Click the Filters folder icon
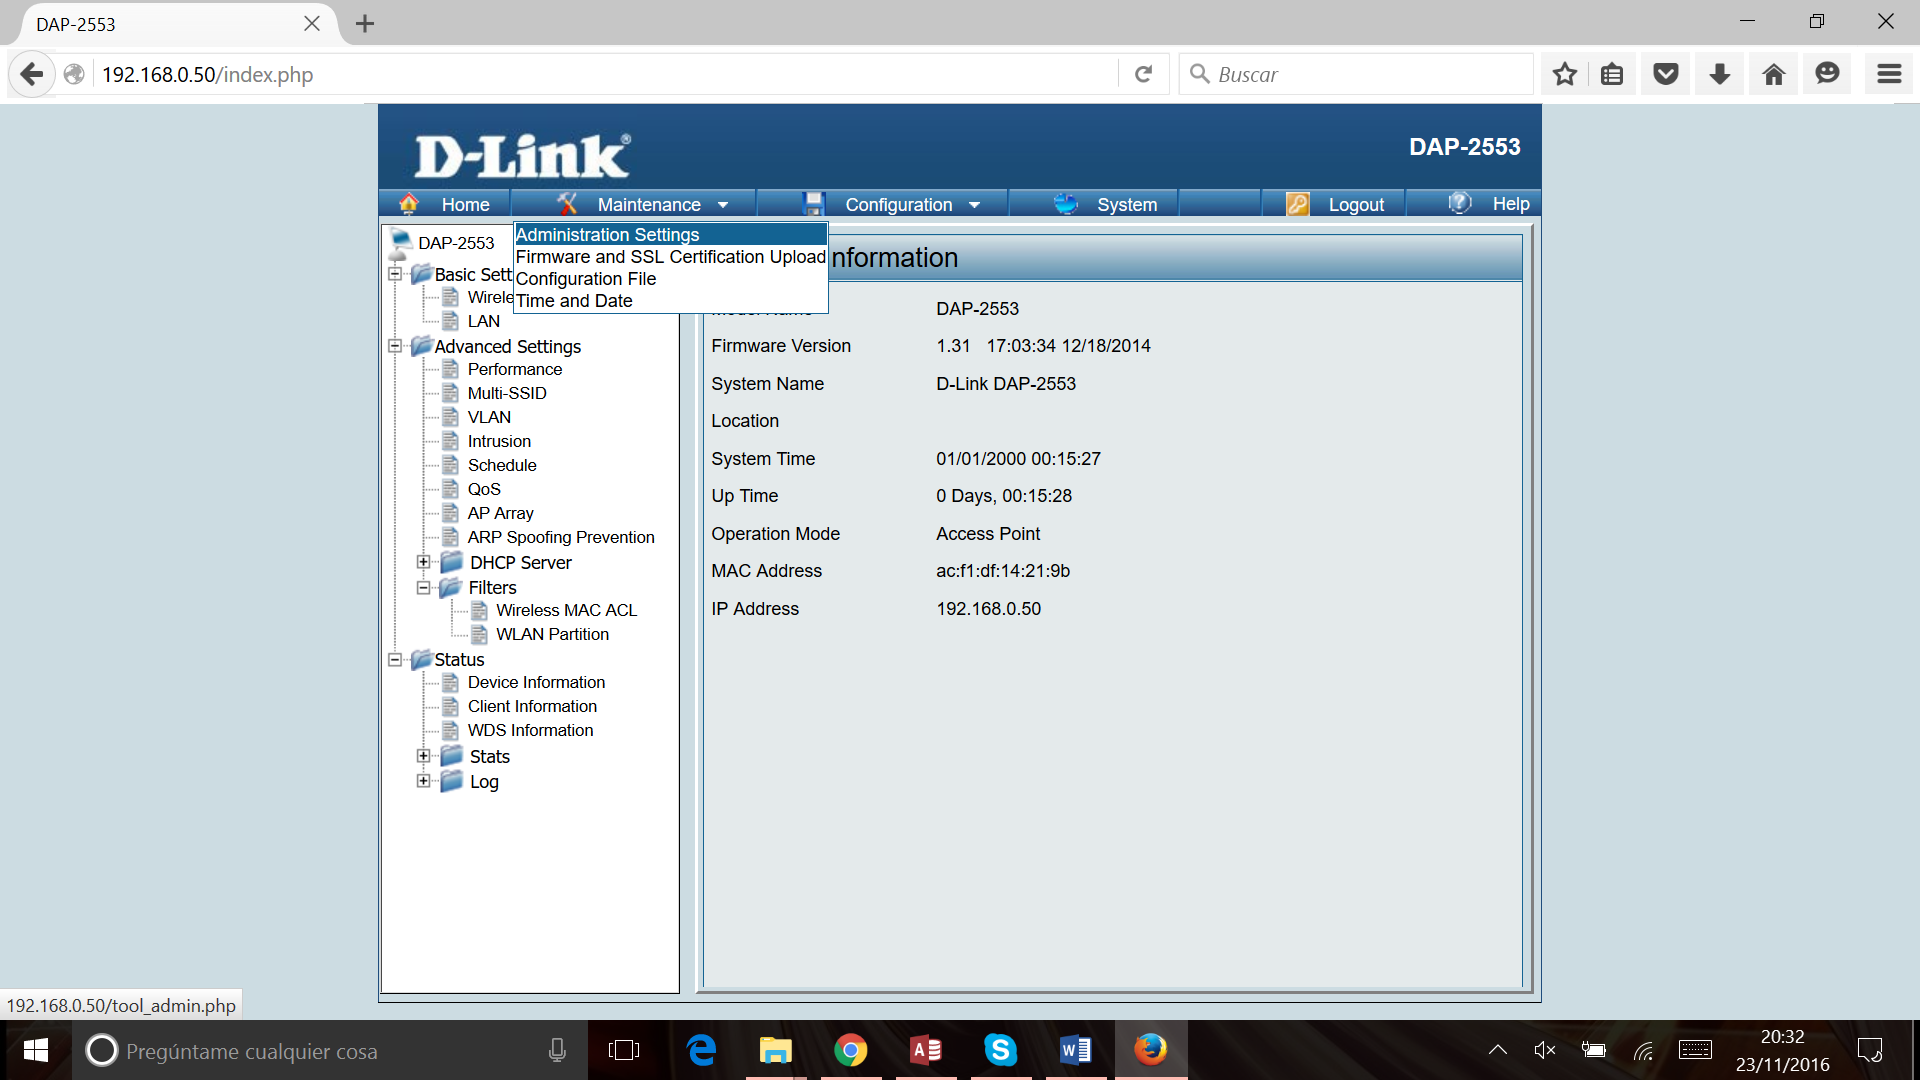The image size is (1920, 1080). 450,587
